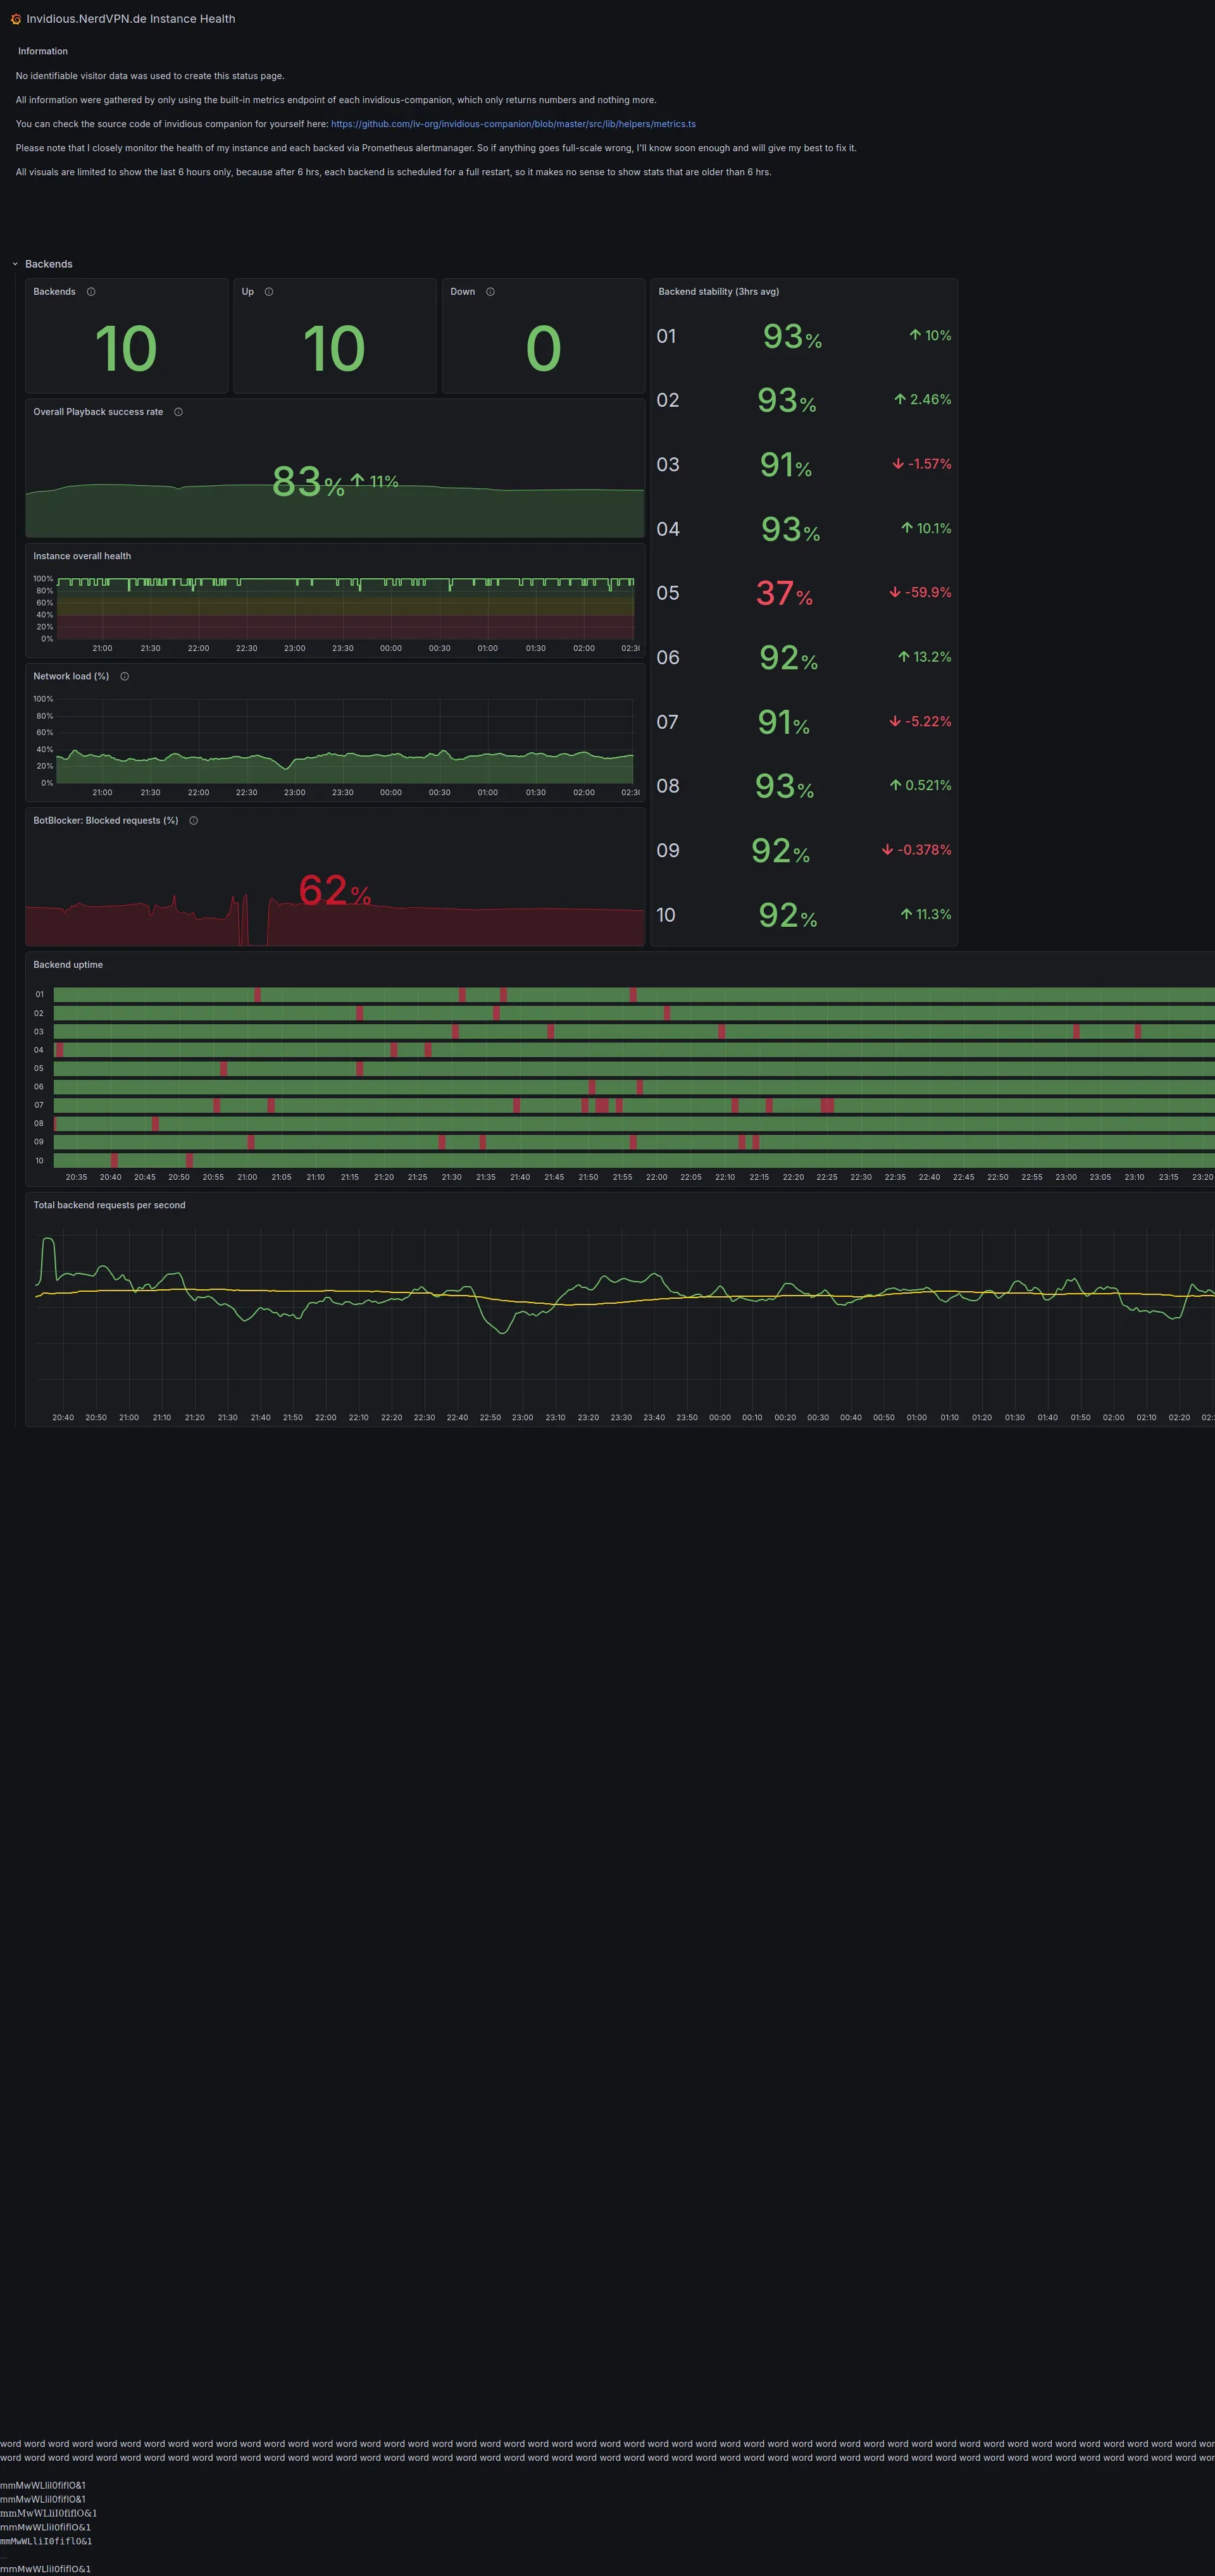
Task: Click info icon on Overall Playback success rate
Action: 178,412
